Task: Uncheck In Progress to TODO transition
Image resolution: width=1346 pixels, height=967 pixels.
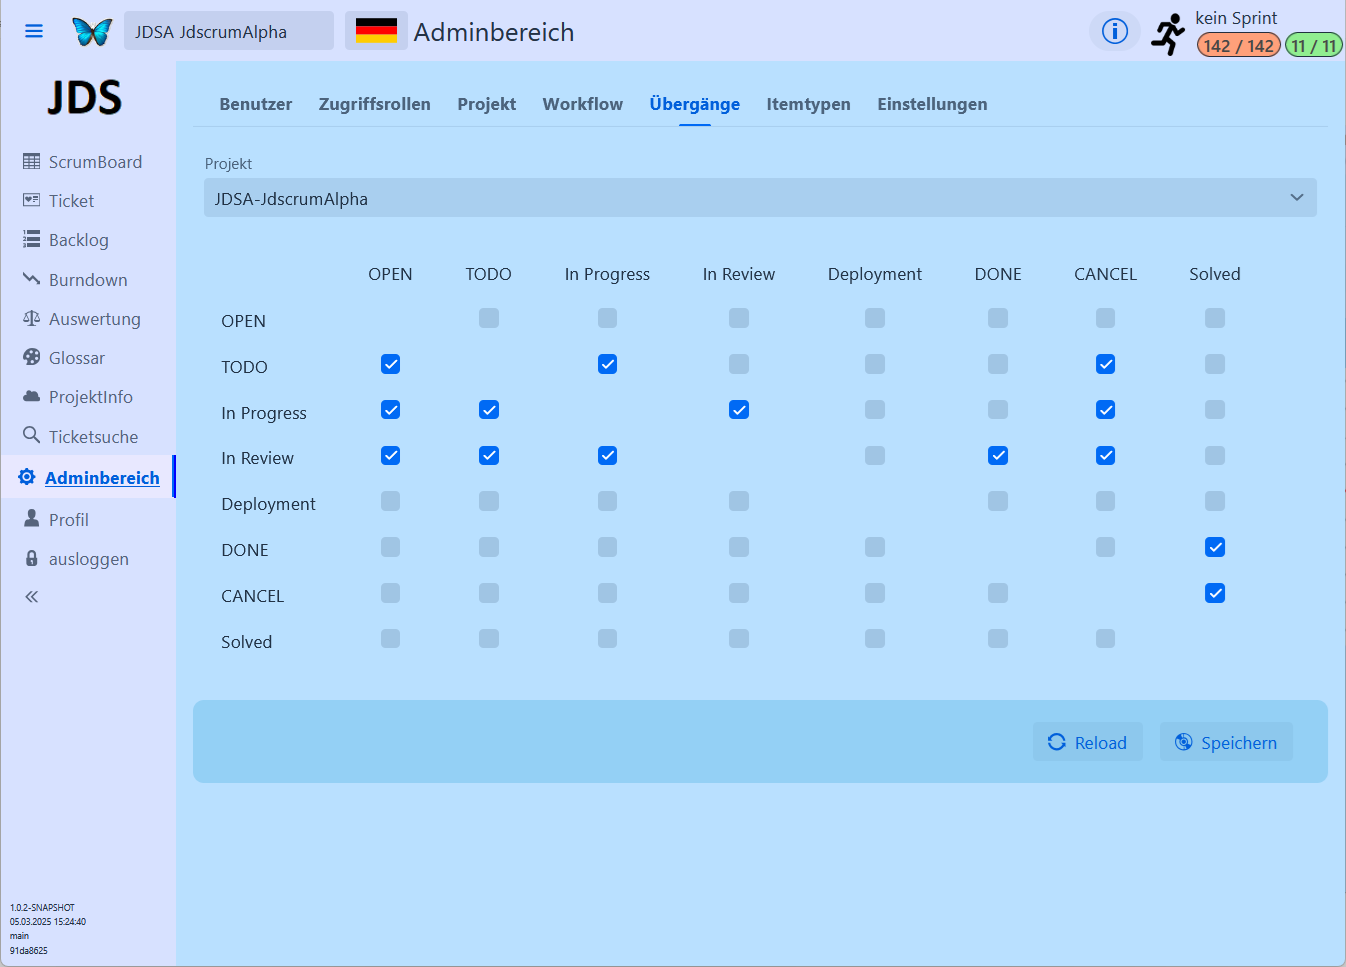Action: pos(489,410)
